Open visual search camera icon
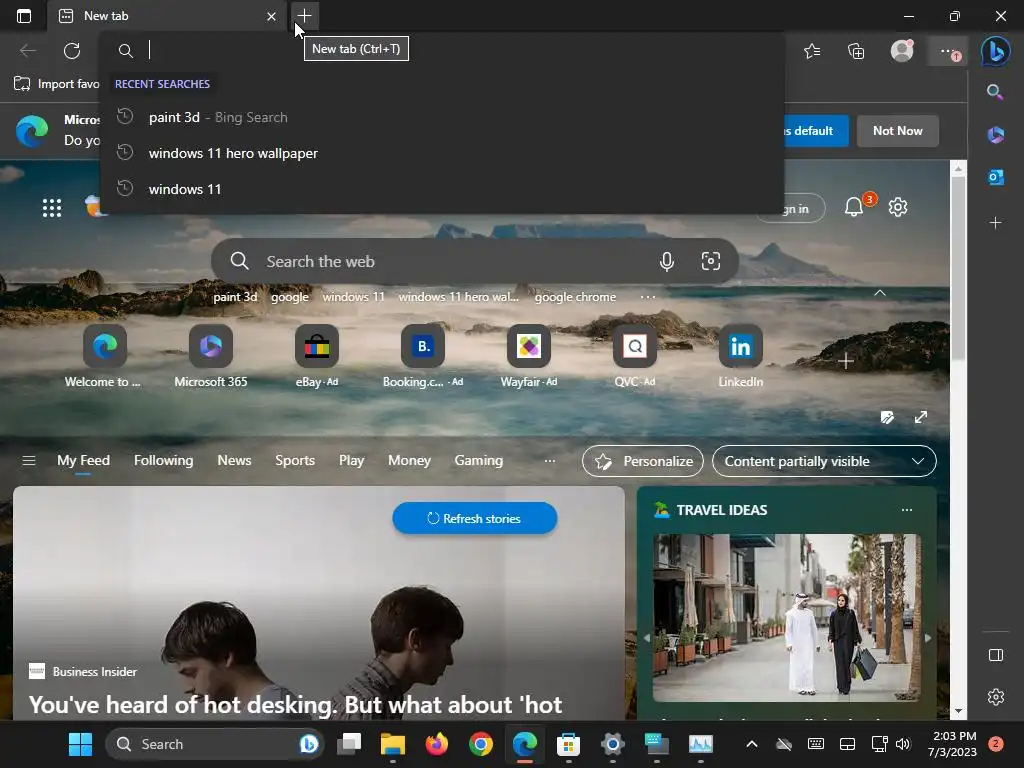 [x=711, y=261]
